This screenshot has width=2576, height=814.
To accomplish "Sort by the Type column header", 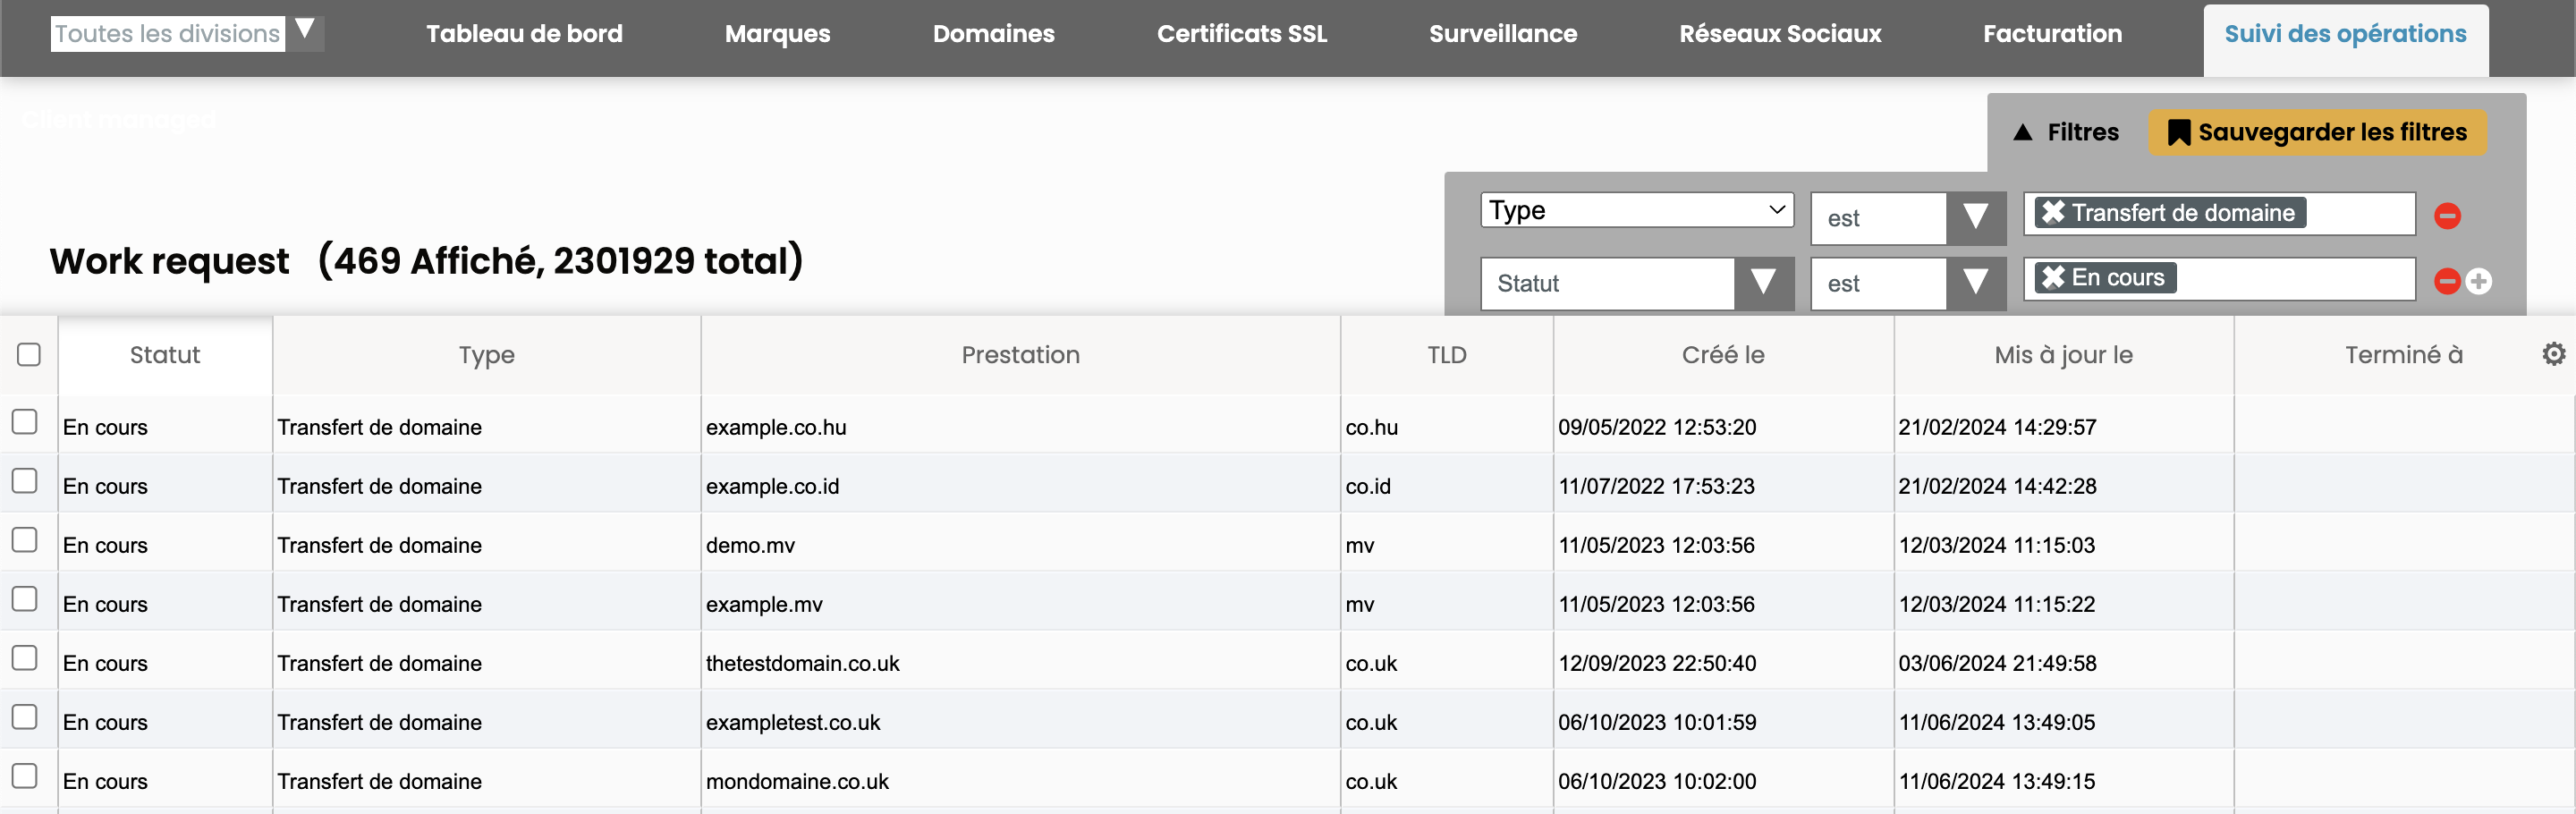I will click(x=487, y=355).
